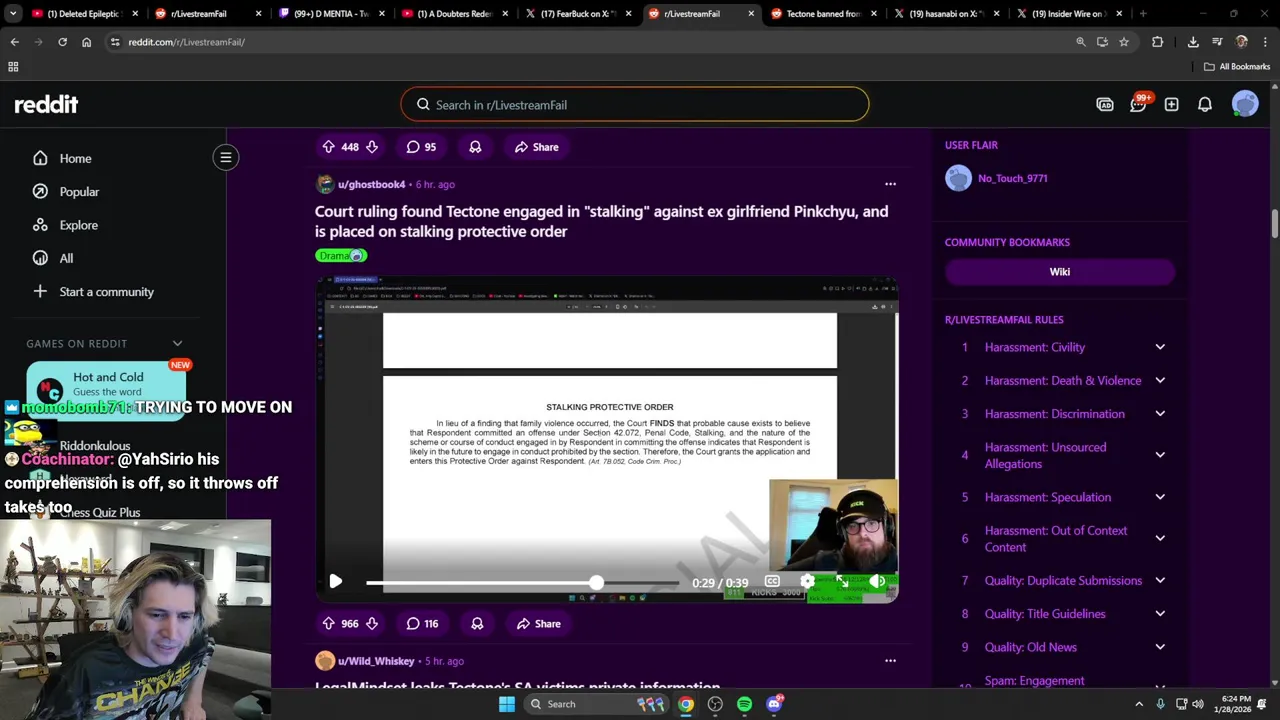Switch to FearBuck on X tab
This screenshot has width=1280, height=720.
[x=578, y=14]
